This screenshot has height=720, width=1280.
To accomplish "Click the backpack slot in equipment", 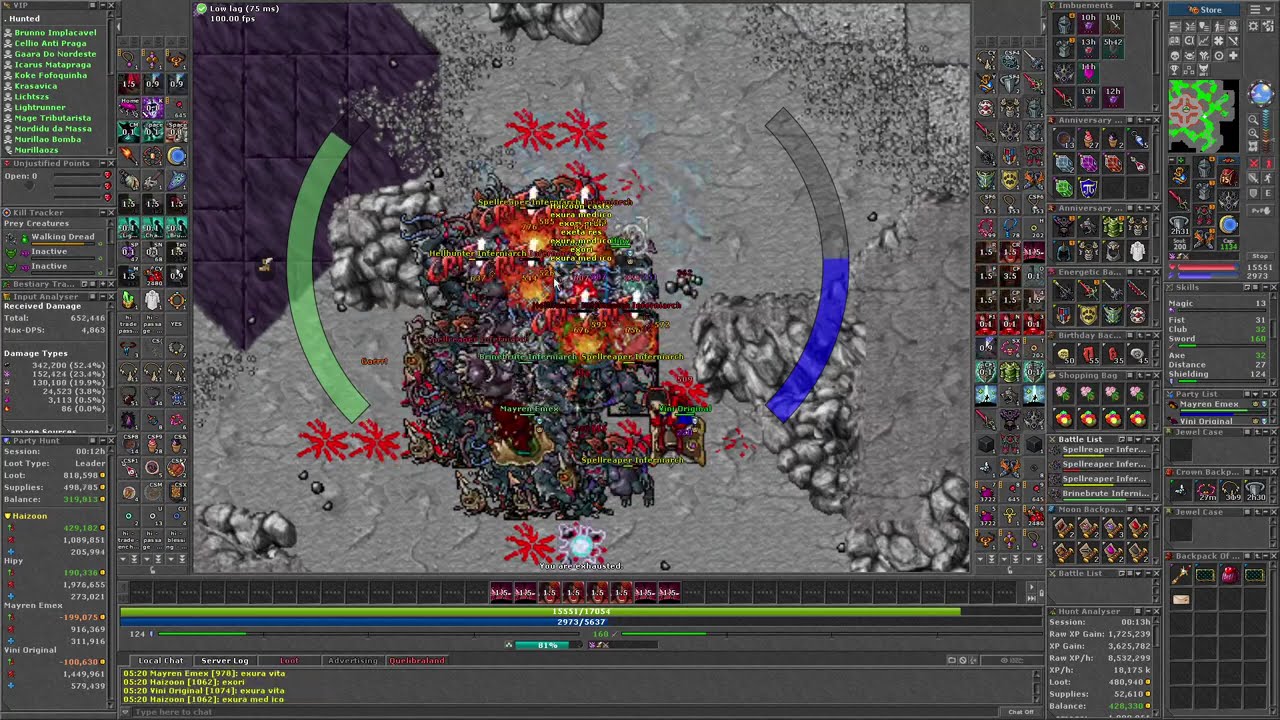I will [x=1228, y=175].
